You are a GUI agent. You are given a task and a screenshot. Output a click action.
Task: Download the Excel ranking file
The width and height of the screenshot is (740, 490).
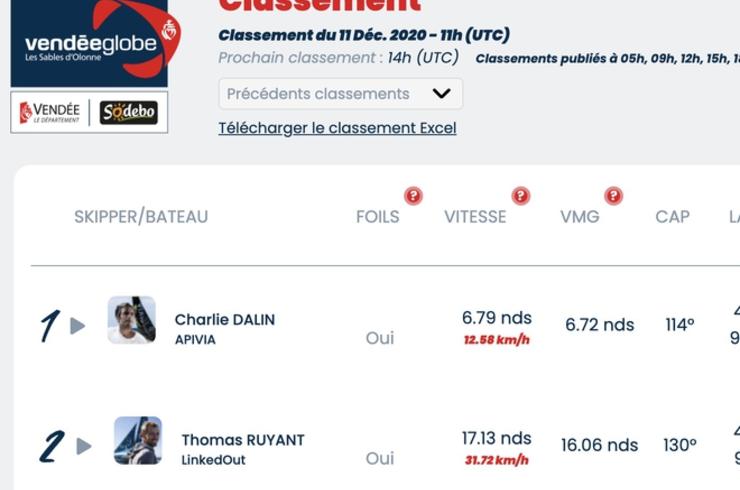(337, 128)
